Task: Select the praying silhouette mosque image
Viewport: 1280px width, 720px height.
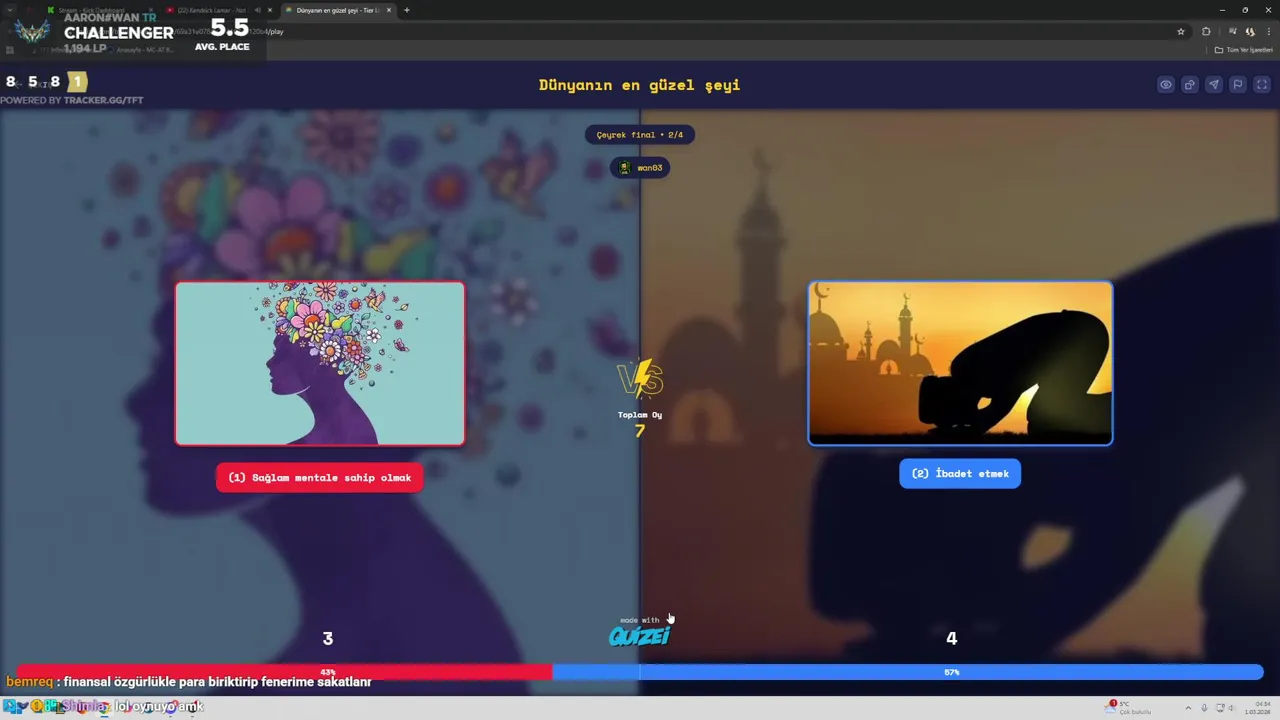Action: point(960,363)
